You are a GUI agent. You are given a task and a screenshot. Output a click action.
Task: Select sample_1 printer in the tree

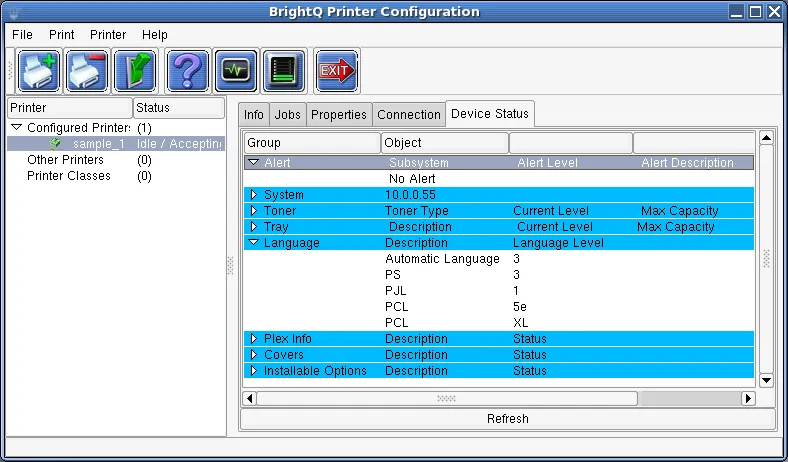tap(116, 144)
